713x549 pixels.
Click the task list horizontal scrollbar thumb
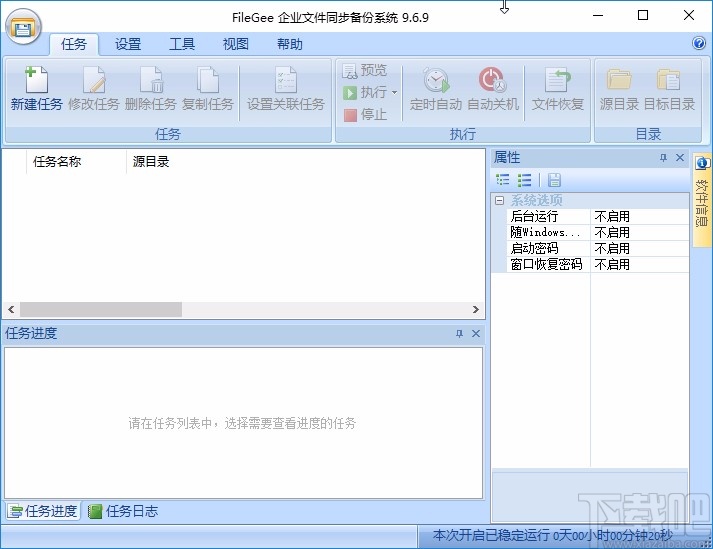pyautogui.click(x=101, y=310)
